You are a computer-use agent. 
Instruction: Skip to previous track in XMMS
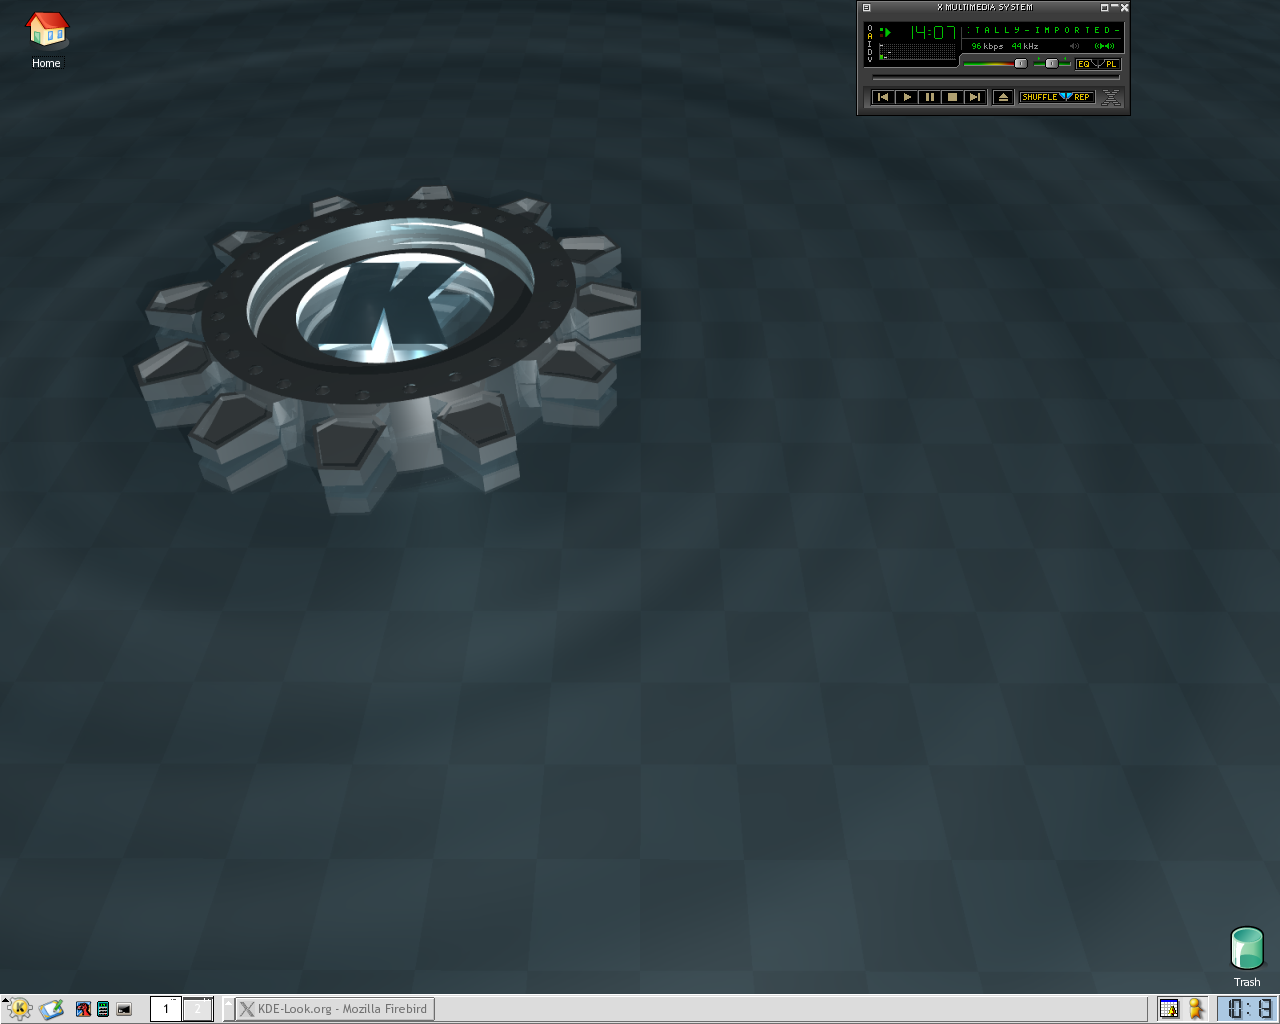coord(883,97)
